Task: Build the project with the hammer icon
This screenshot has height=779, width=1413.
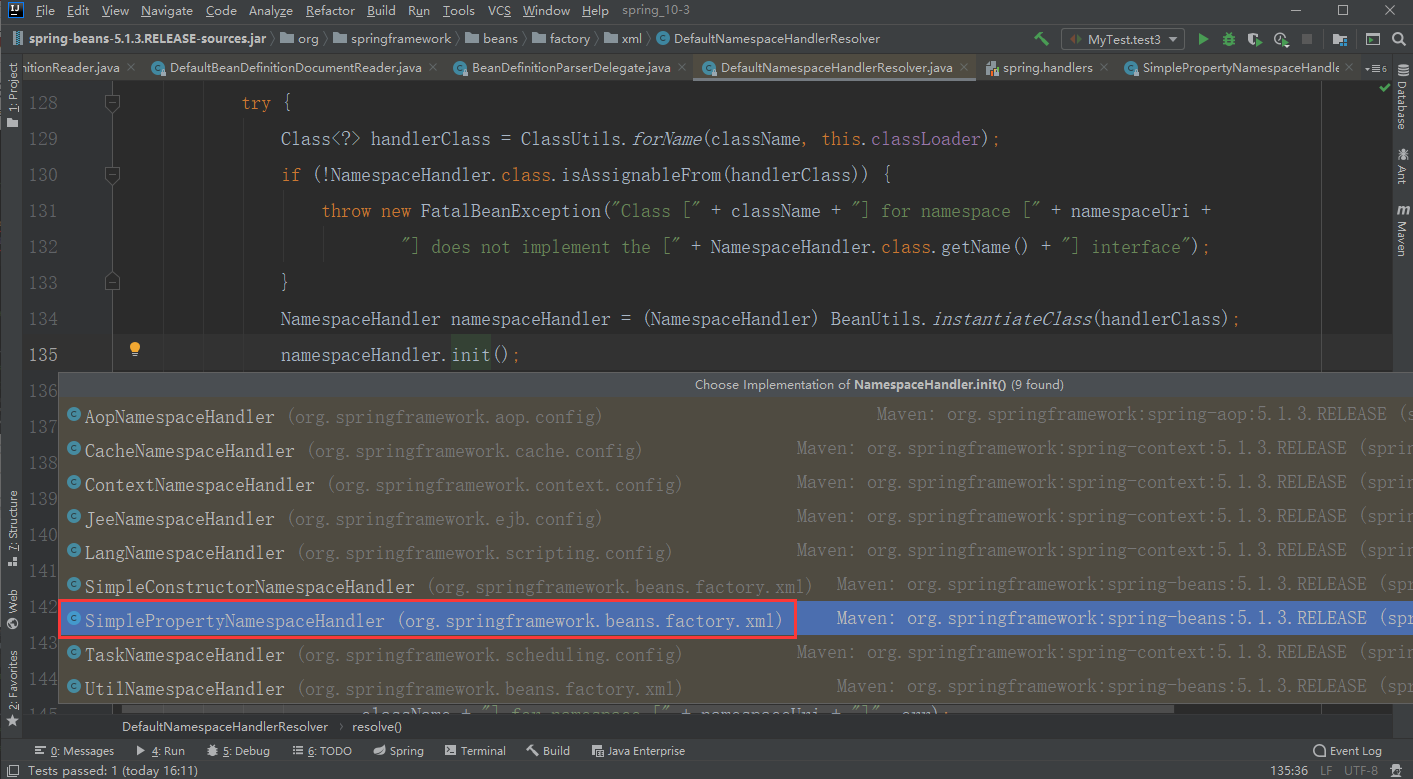Action: click(x=1042, y=39)
